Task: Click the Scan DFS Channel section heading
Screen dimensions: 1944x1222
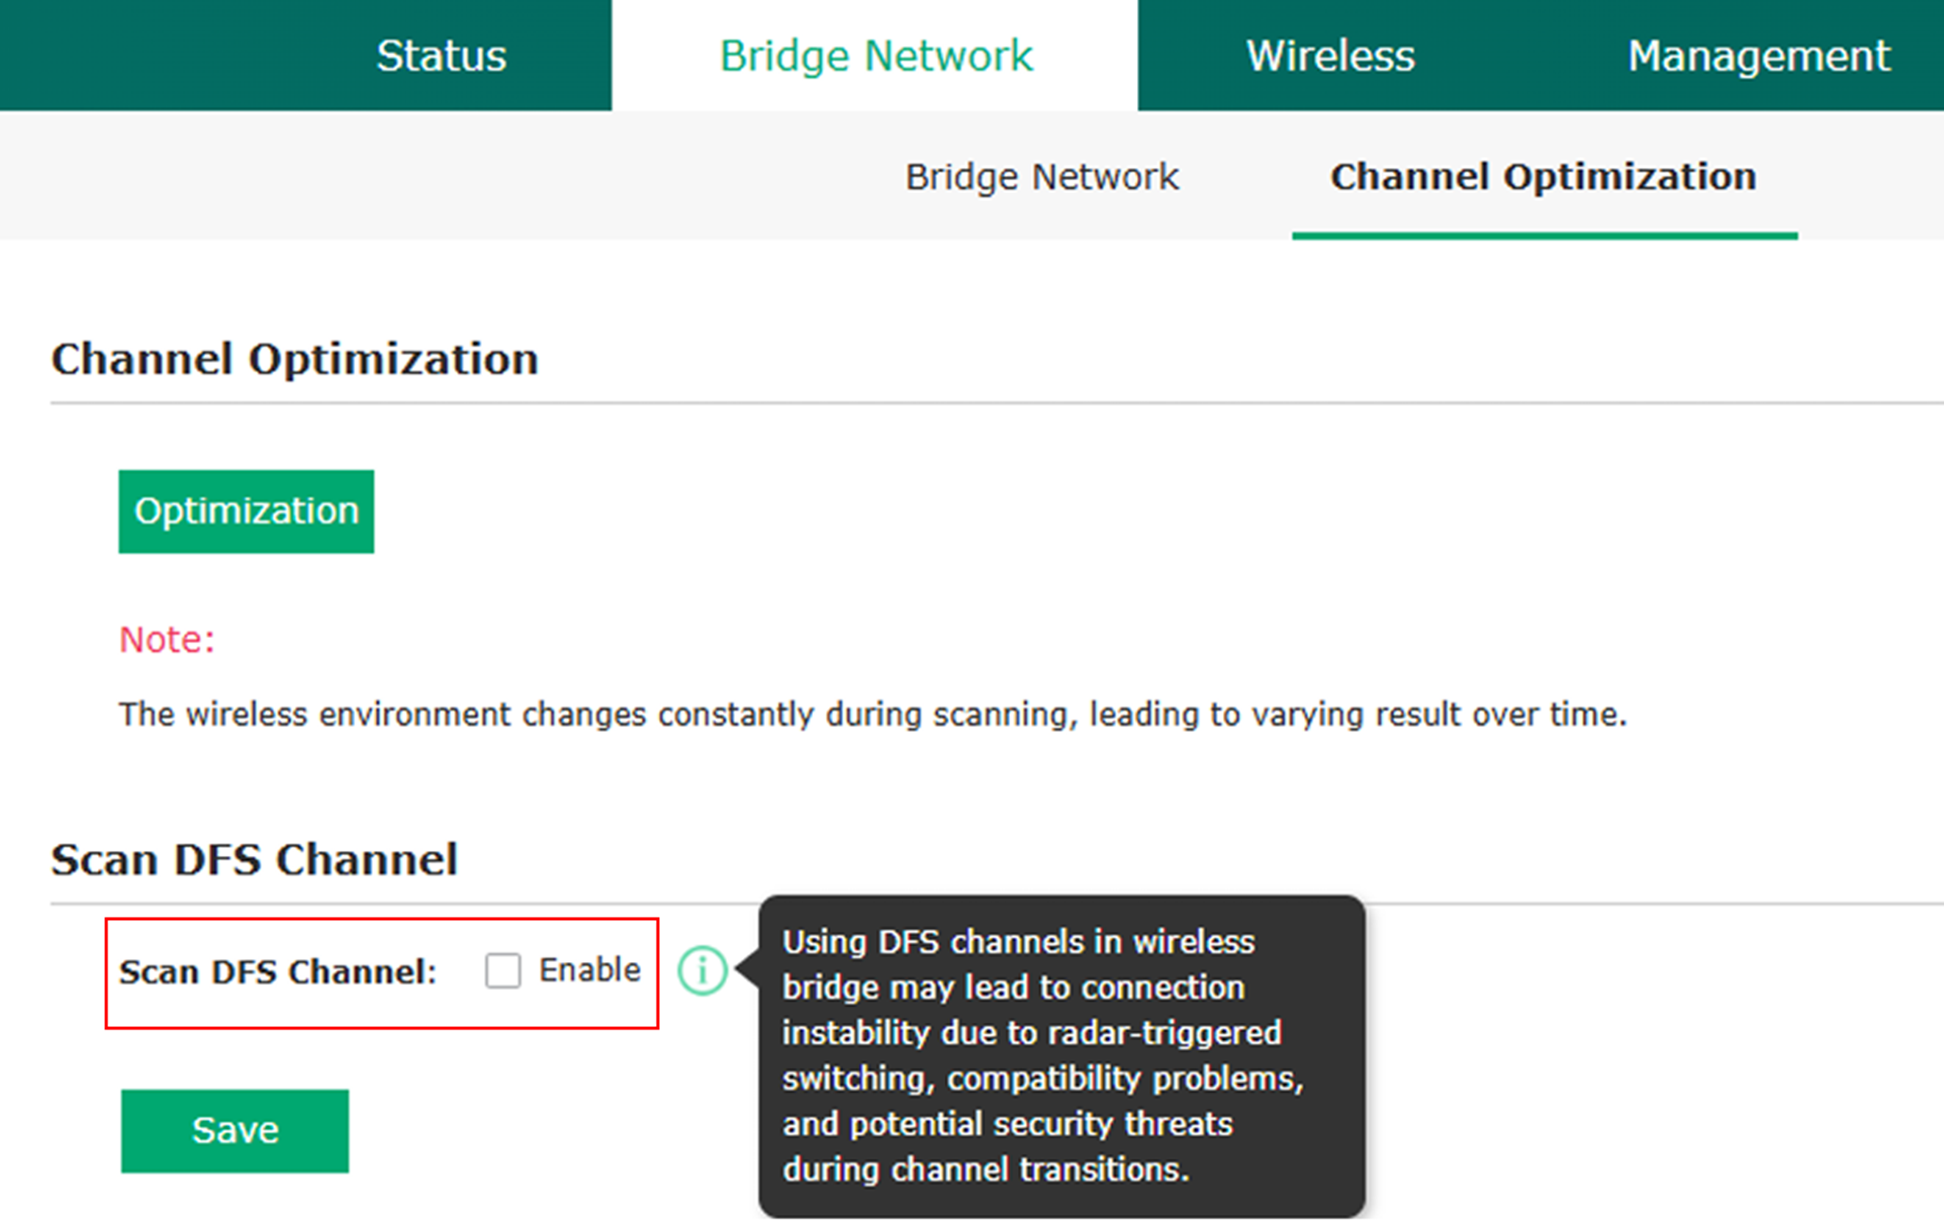Action: pyautogui.click(x=254, y=860)
